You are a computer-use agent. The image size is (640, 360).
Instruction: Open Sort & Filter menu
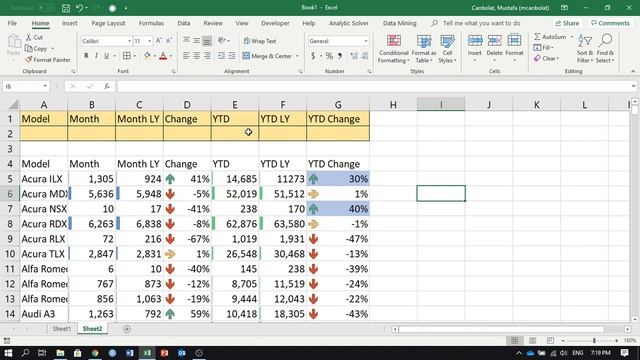point(584,49)
